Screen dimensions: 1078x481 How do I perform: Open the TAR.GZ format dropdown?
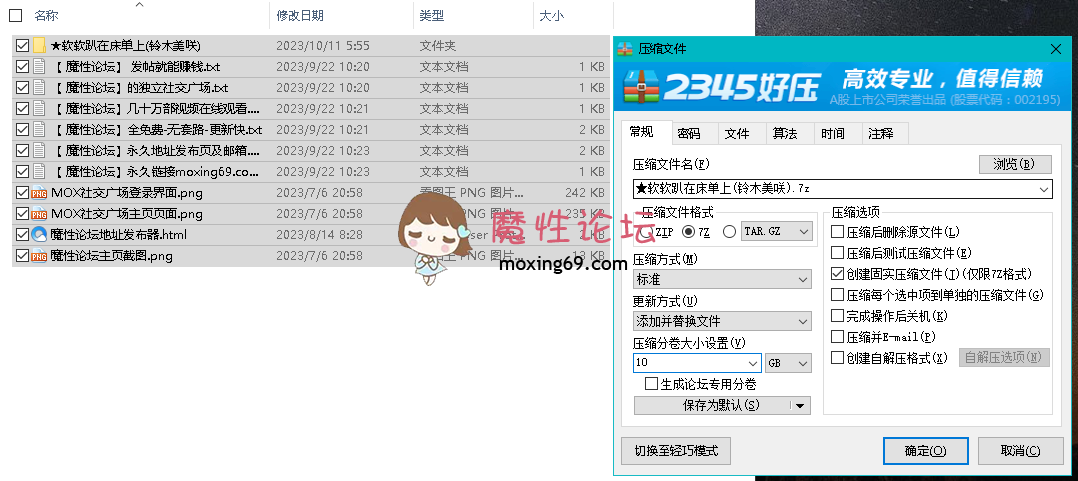(805, 232)
